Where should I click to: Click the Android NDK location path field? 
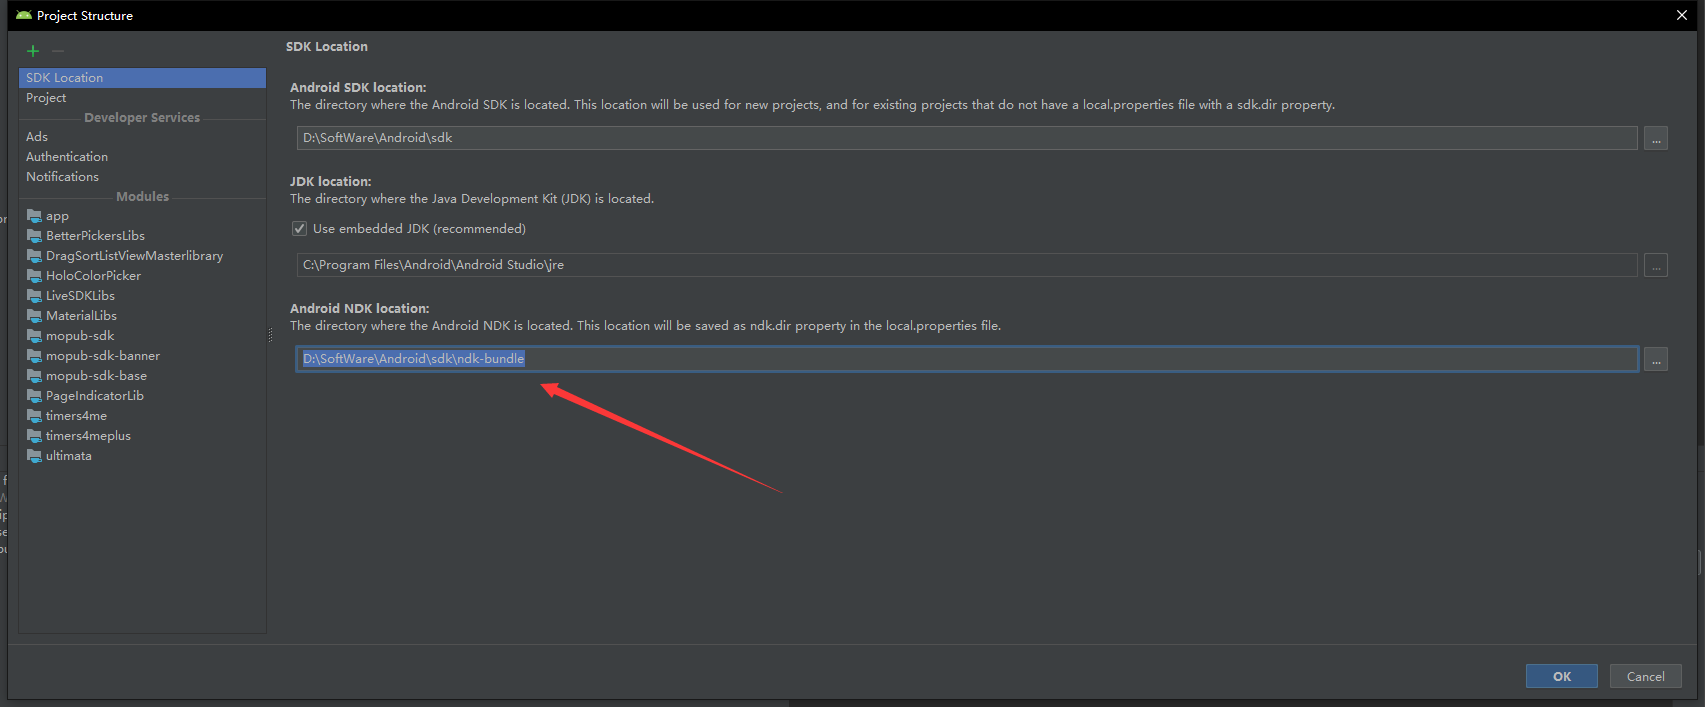pos(967,359)
